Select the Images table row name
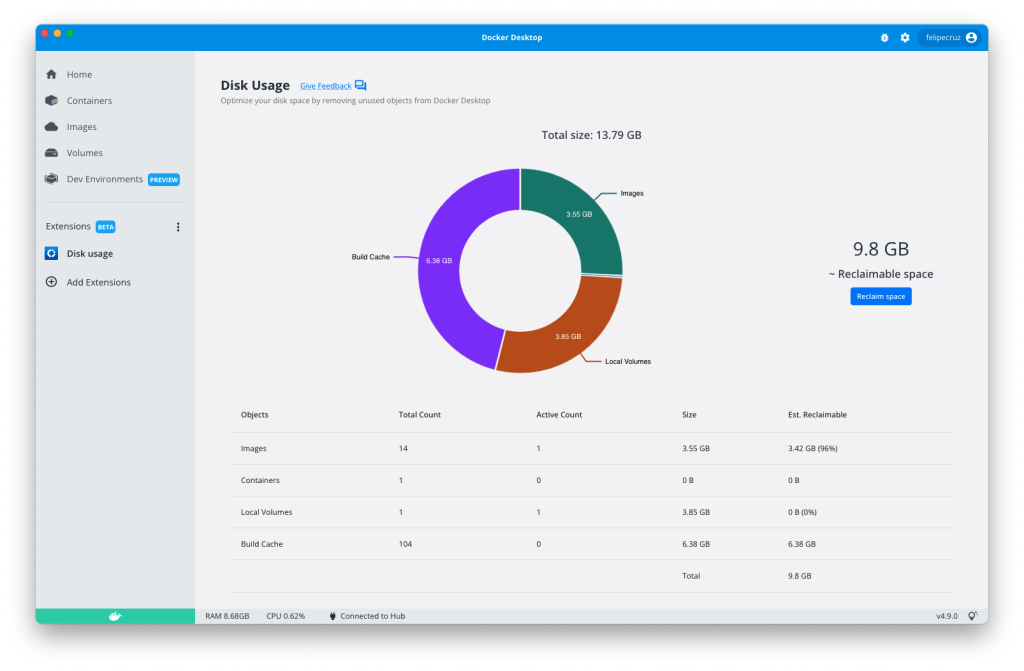Screen dimensions: 1024x671 pyautogui.click(x=253, y=449)
